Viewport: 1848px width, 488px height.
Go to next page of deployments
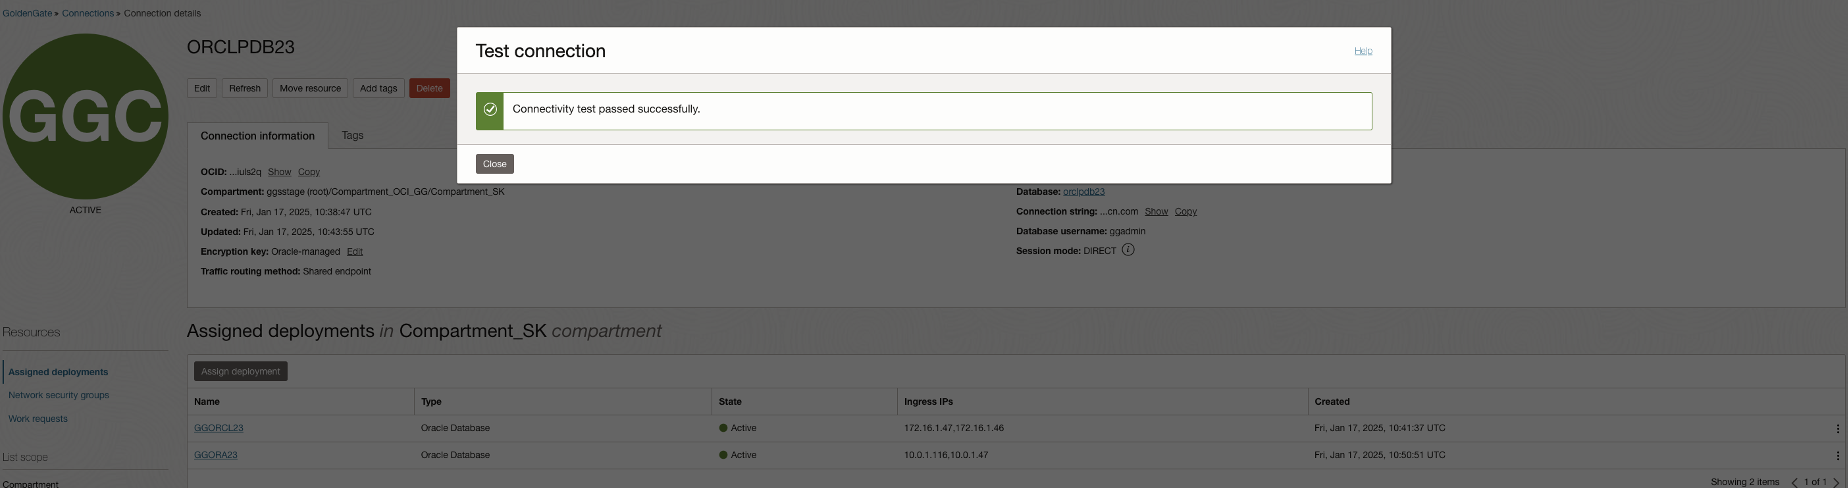tap(1836, 482)
